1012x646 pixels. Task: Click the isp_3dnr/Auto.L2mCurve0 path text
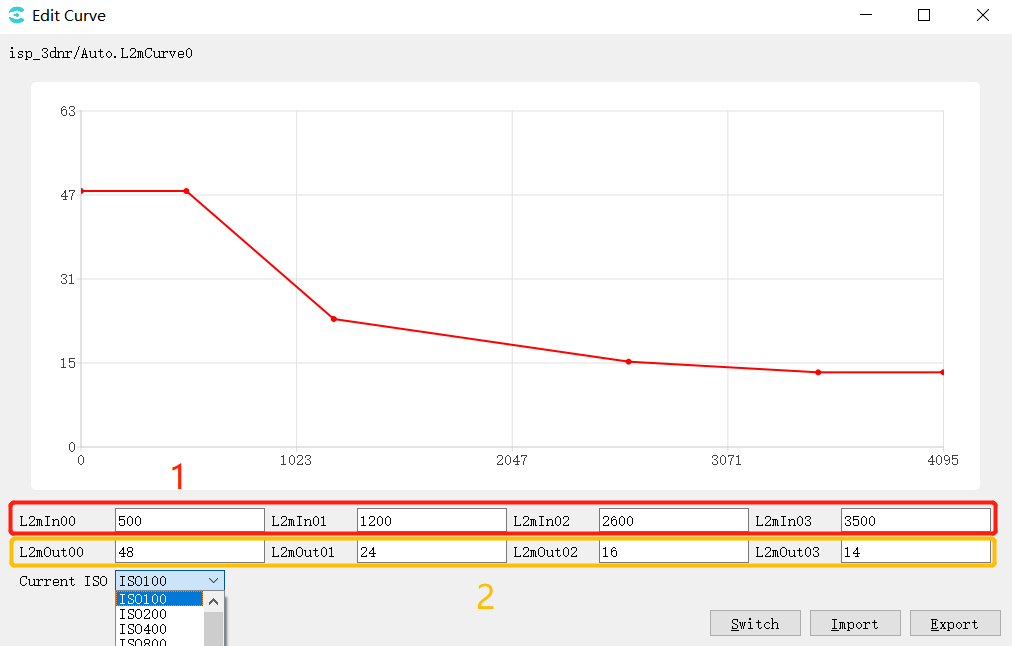click(x=101, y=54)
